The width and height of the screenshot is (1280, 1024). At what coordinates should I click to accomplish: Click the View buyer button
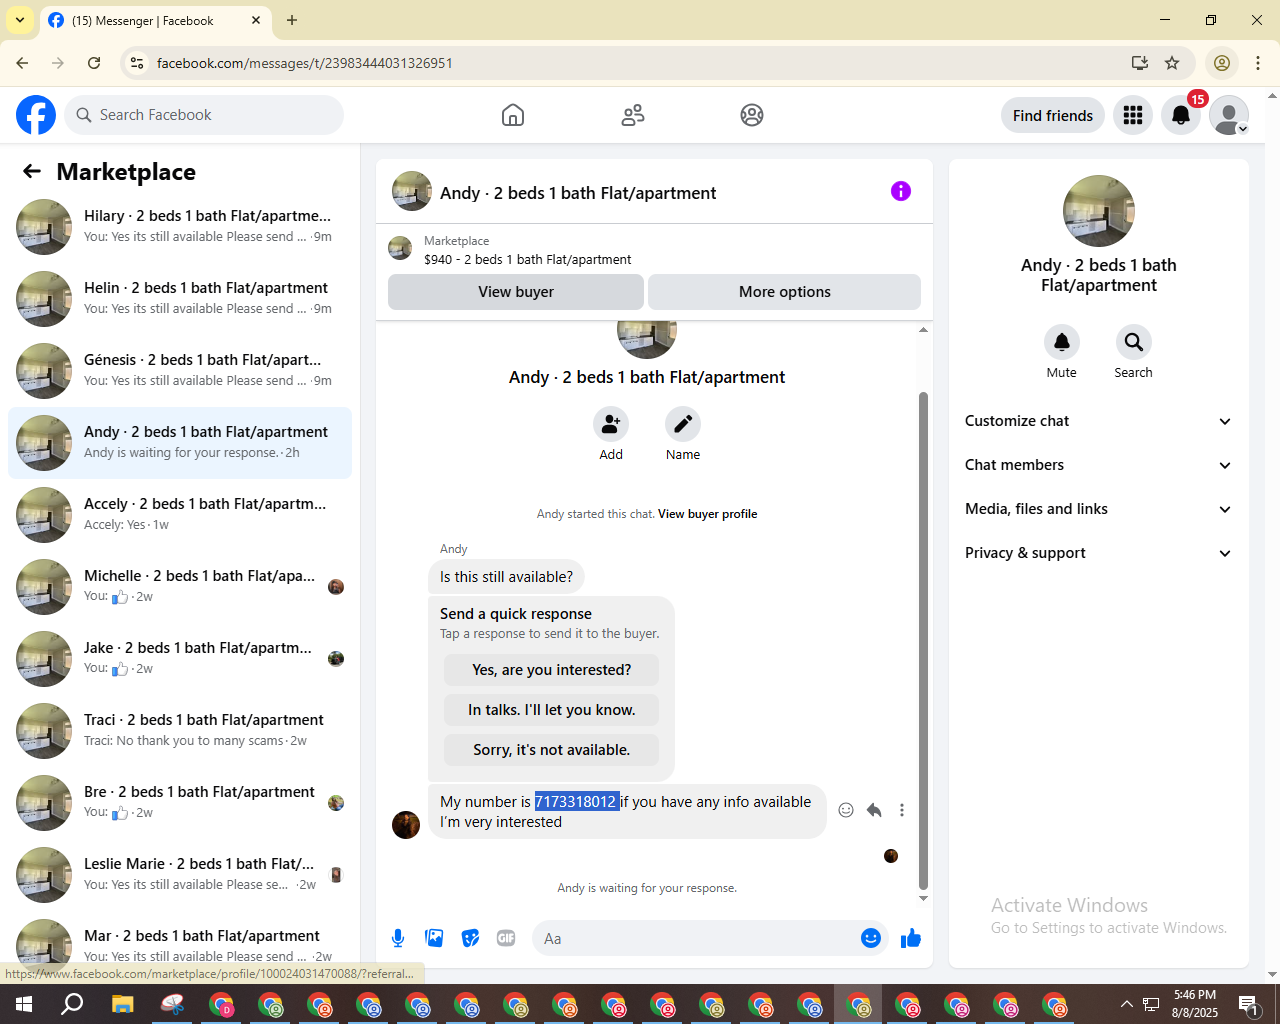pyautogui.click(x=516, y=292)
